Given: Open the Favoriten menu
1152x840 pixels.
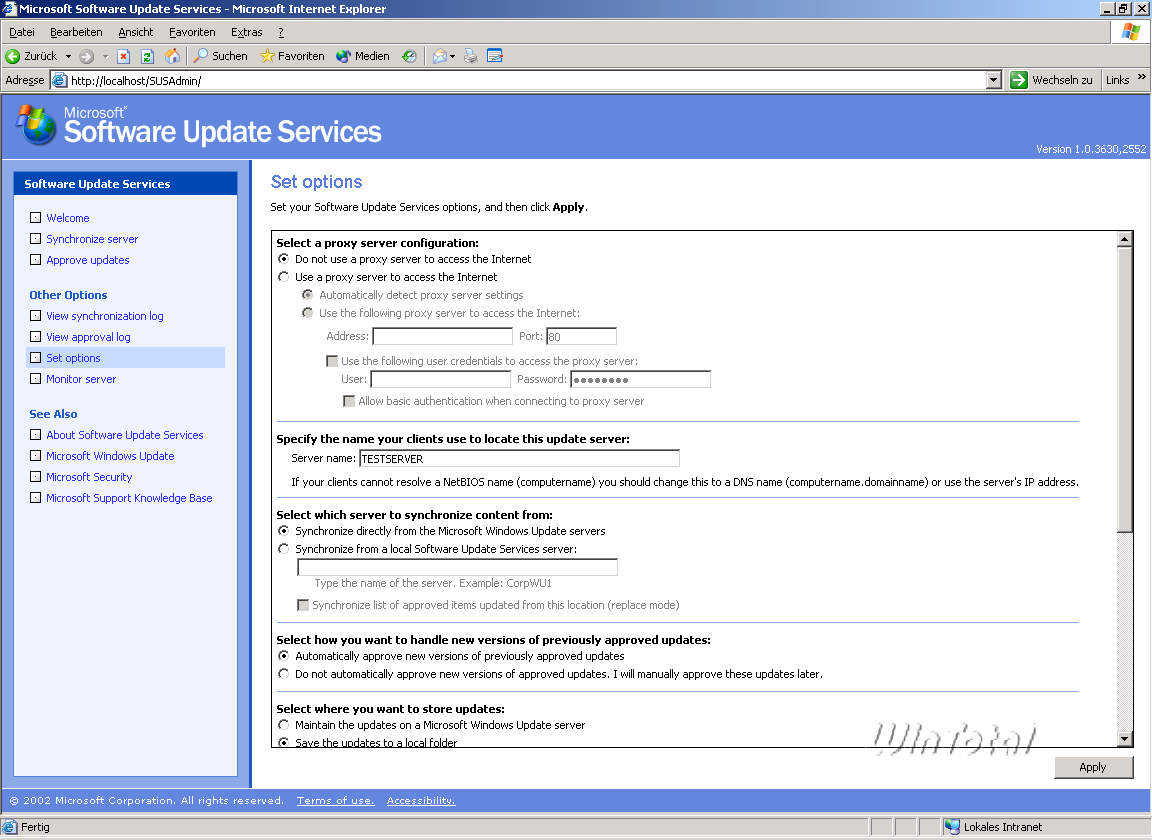Looking at the screenshot, I should pyautogui.click(x=192, y=32).
